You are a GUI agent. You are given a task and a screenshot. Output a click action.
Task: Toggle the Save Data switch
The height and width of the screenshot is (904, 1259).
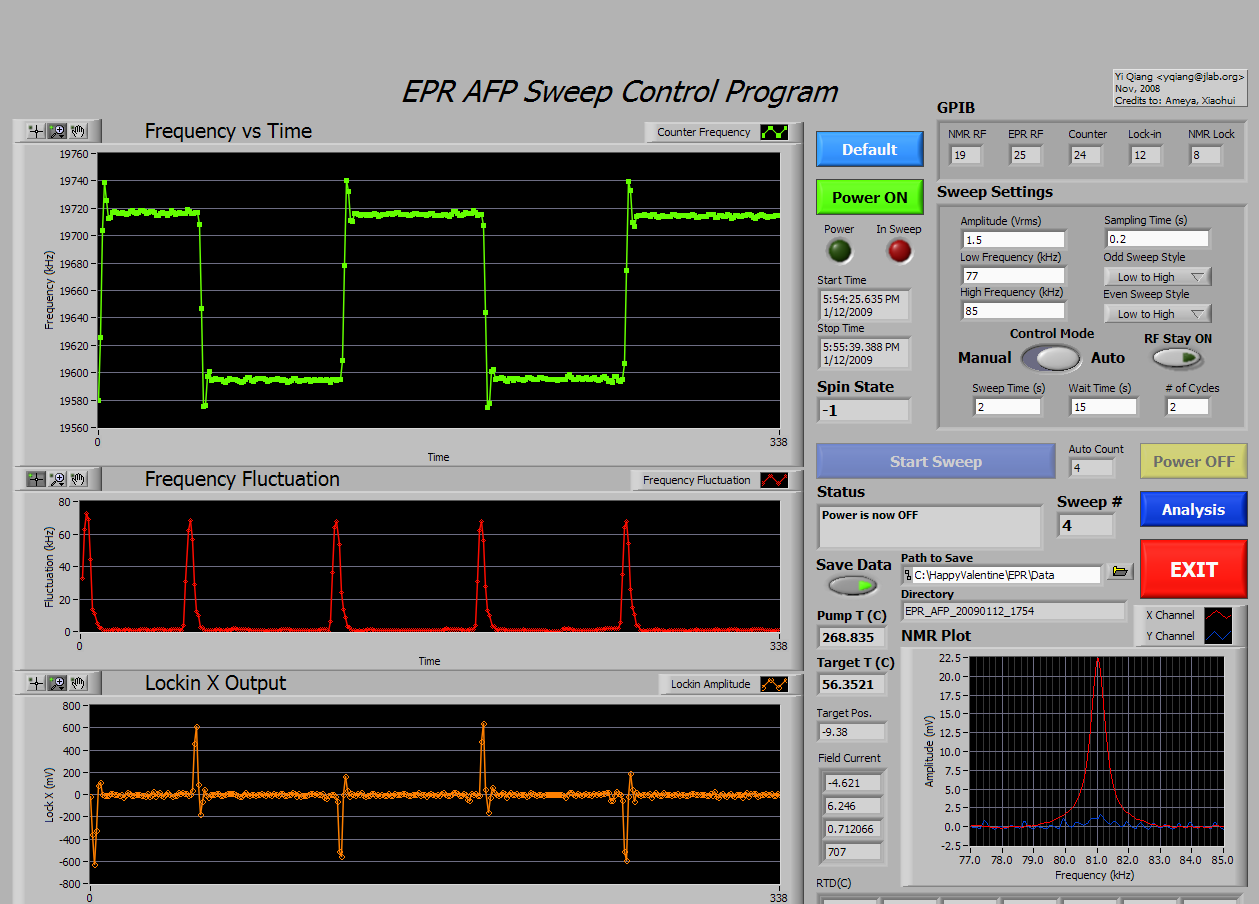pyautogui.click(x=853, y=586)
